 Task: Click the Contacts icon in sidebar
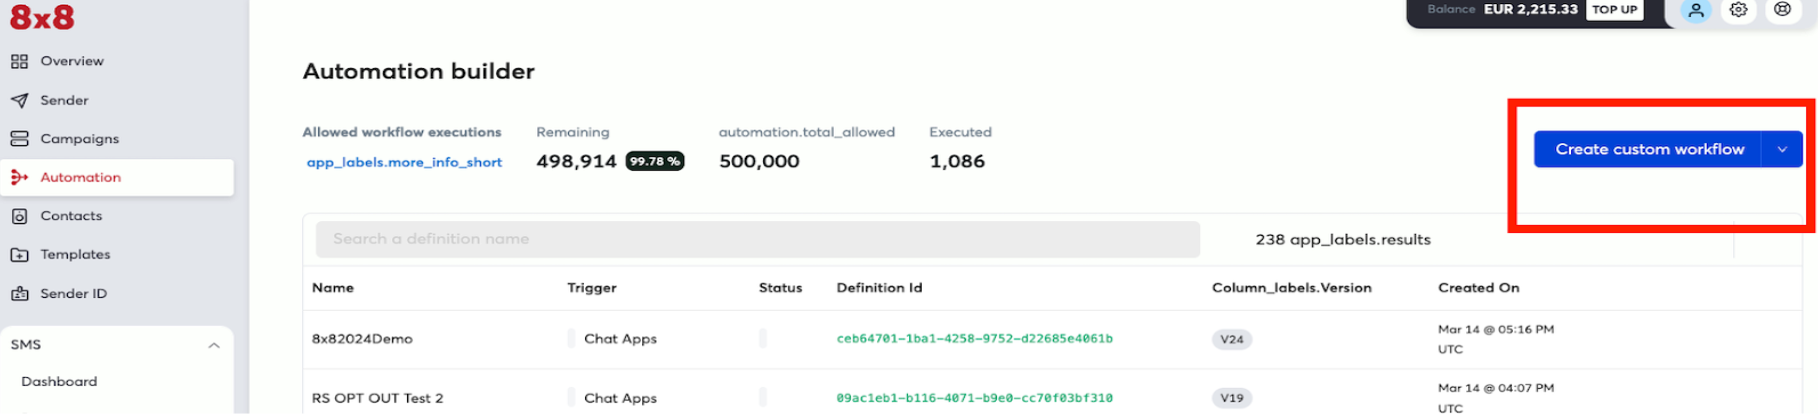point(19,216)
